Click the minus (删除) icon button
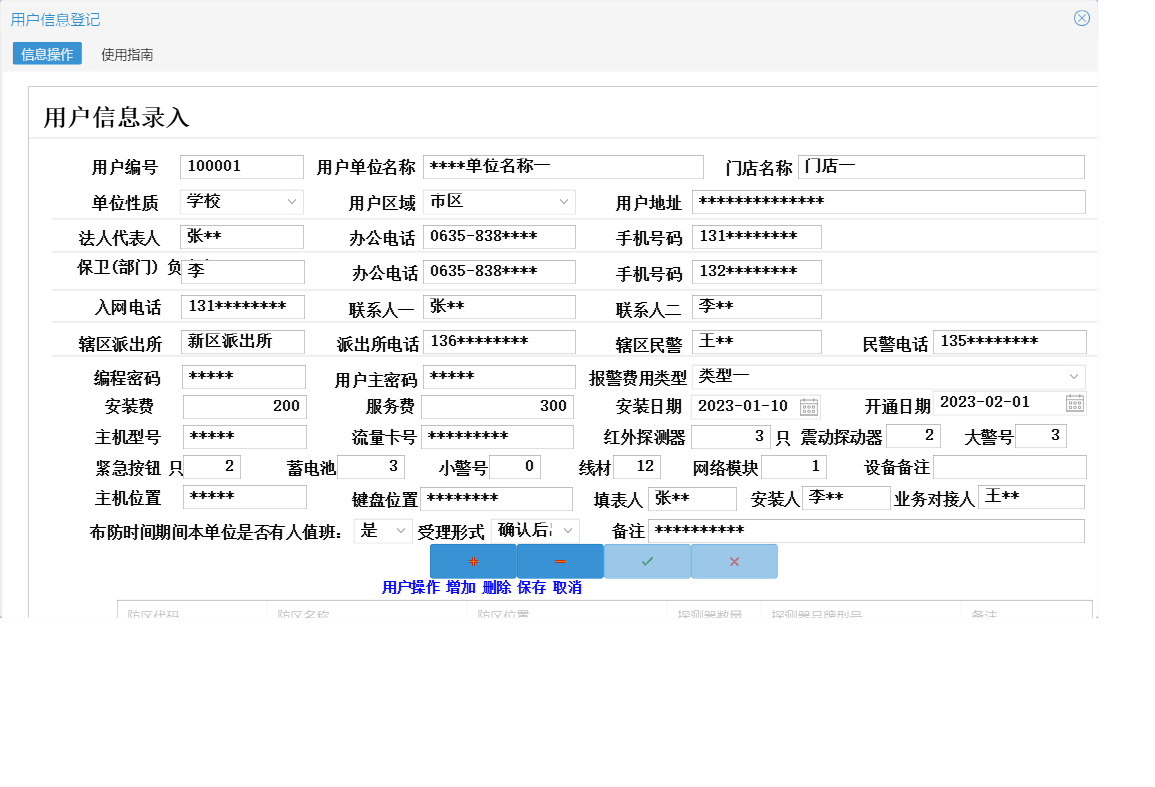This screenshot has height=787, width=1155. coord(560,561)
